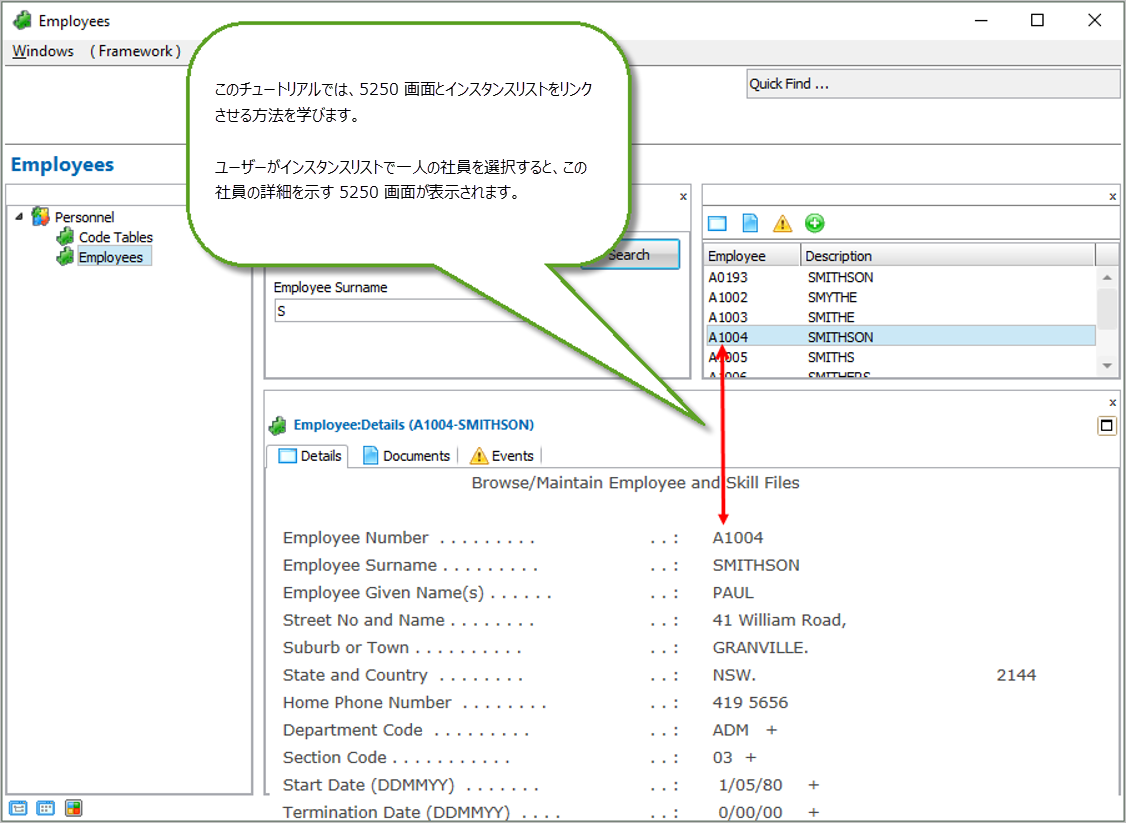This screenshot has width=1126, height=823.
Task: Open Code Tables in the tree
Action: click(x=116, y=237)
